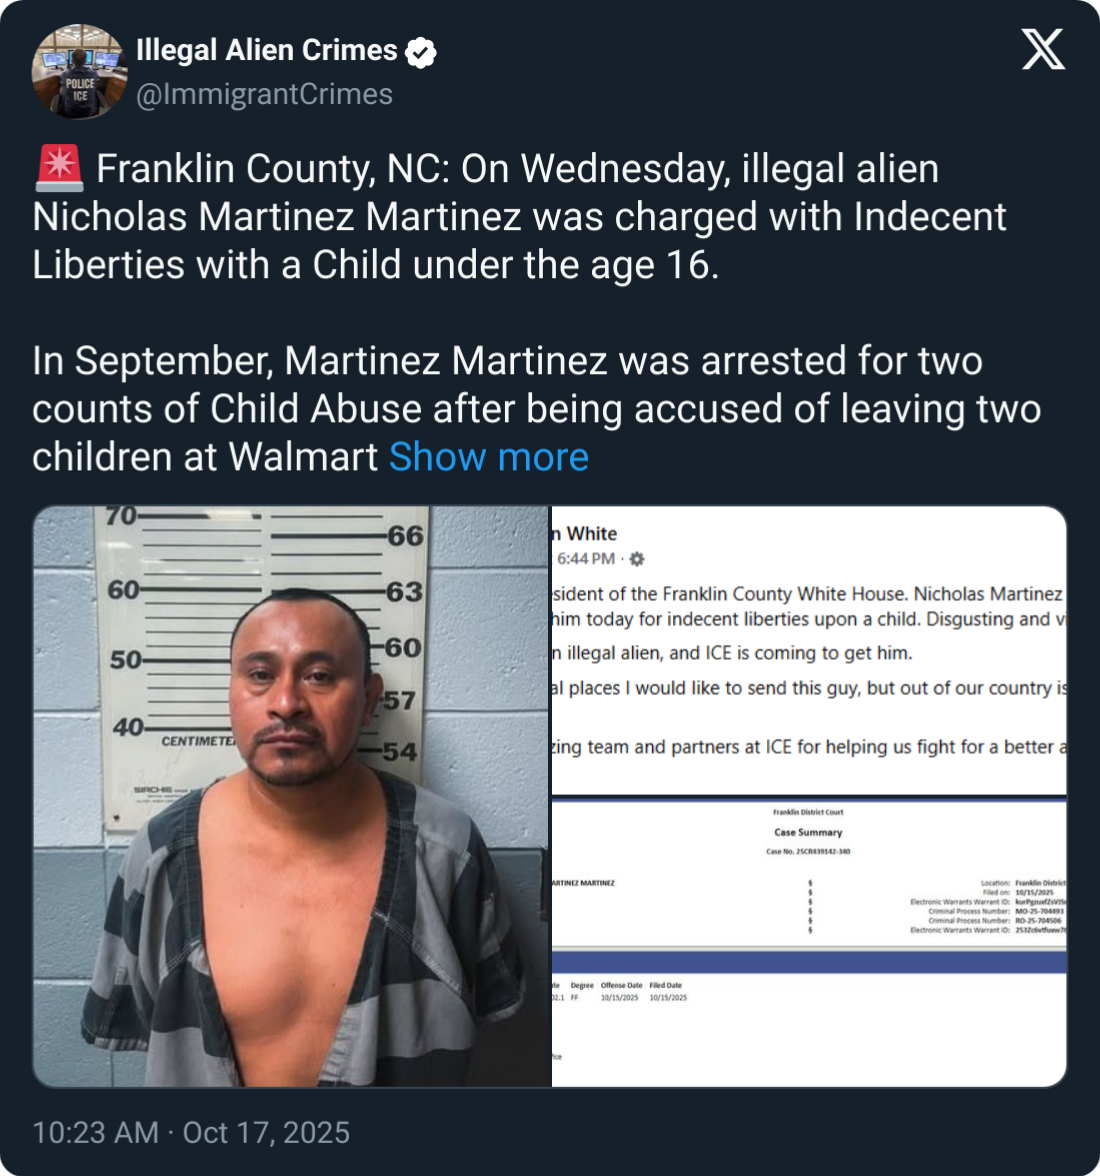
Task: Click the 6:44 PM post time
Action: pos(586,559)
